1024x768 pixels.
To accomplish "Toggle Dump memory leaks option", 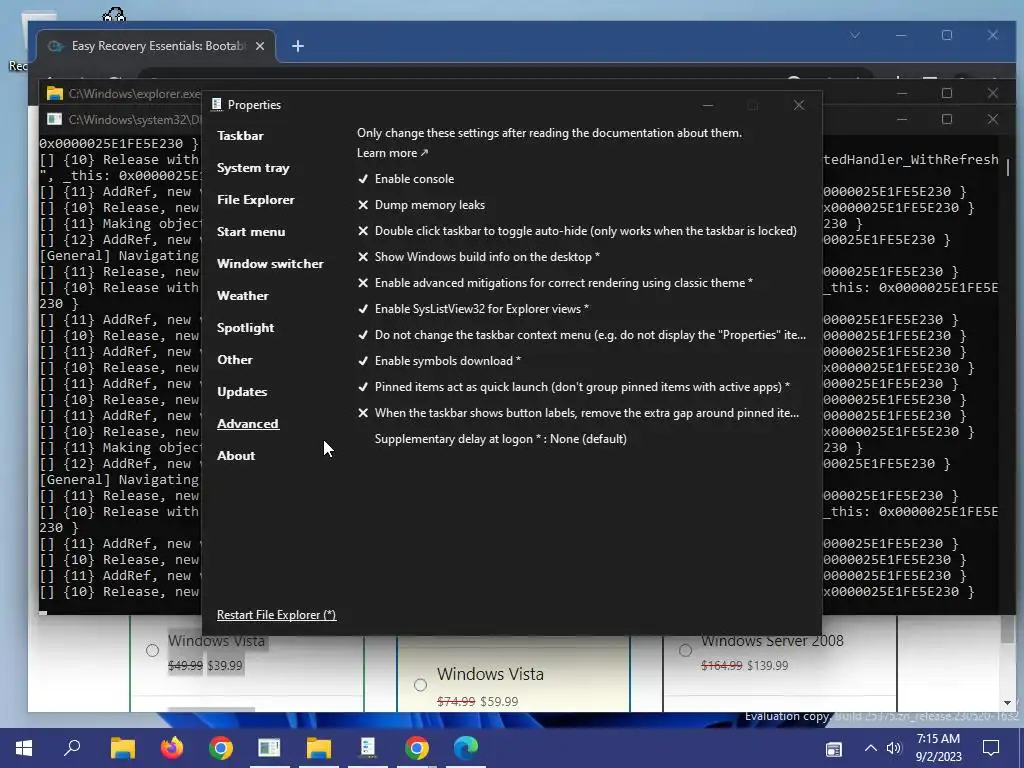I will coord(421,204).
